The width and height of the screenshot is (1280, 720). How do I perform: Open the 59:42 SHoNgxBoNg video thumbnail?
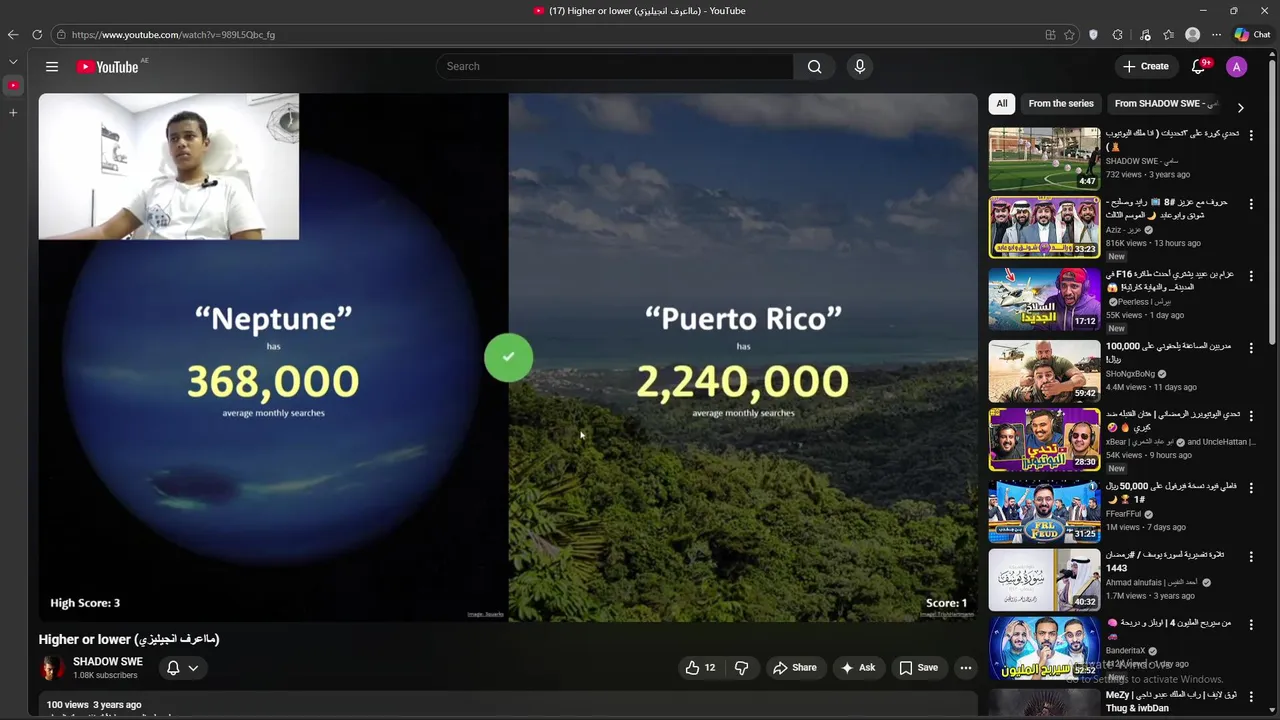pos(1044,371)
